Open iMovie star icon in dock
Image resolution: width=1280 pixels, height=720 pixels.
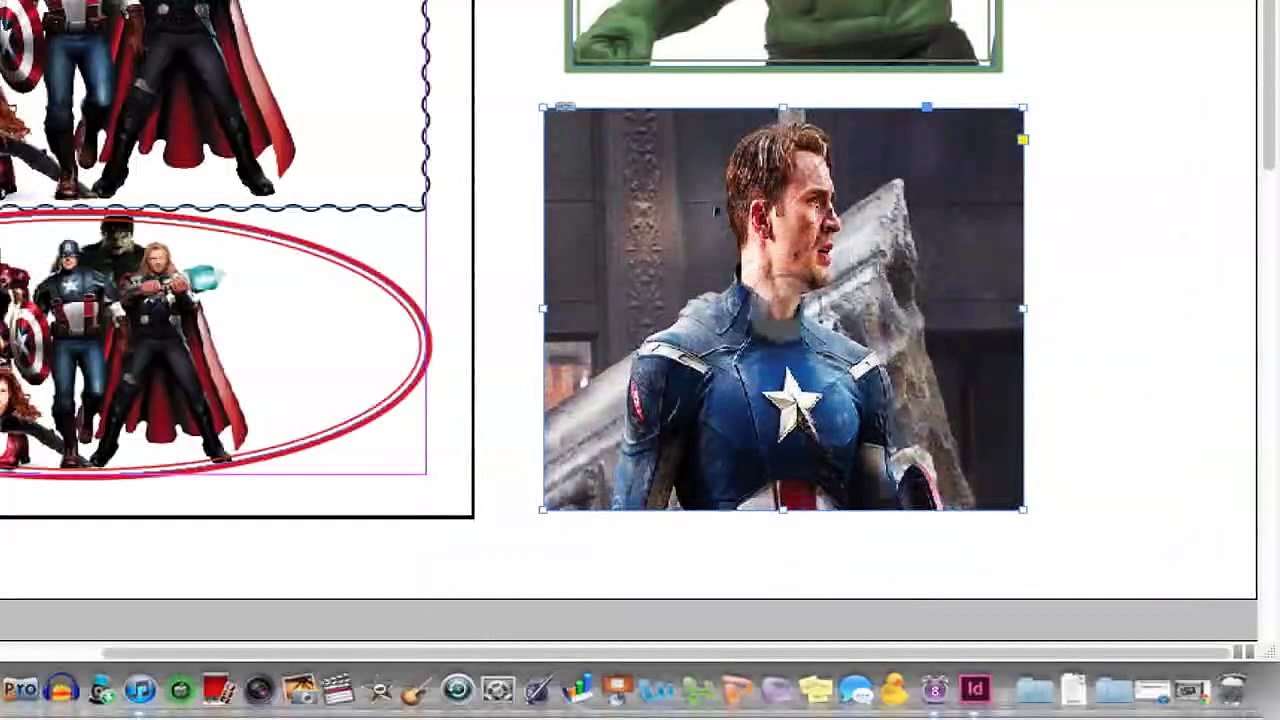[379, 690]
